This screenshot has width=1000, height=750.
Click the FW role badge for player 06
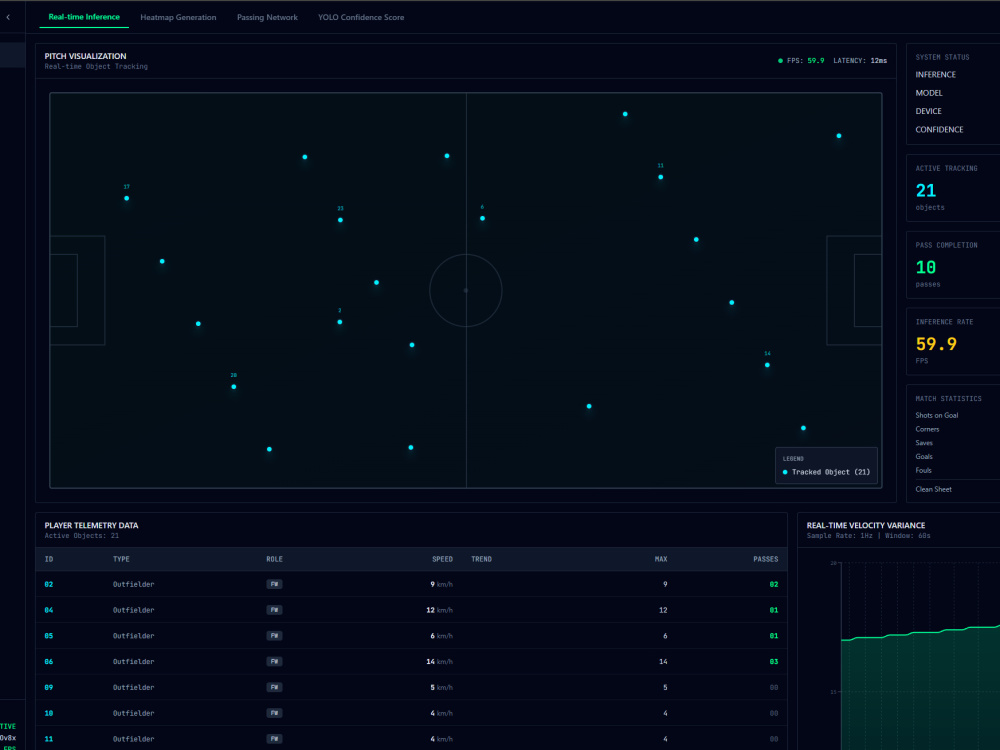(x=274, y=661)
